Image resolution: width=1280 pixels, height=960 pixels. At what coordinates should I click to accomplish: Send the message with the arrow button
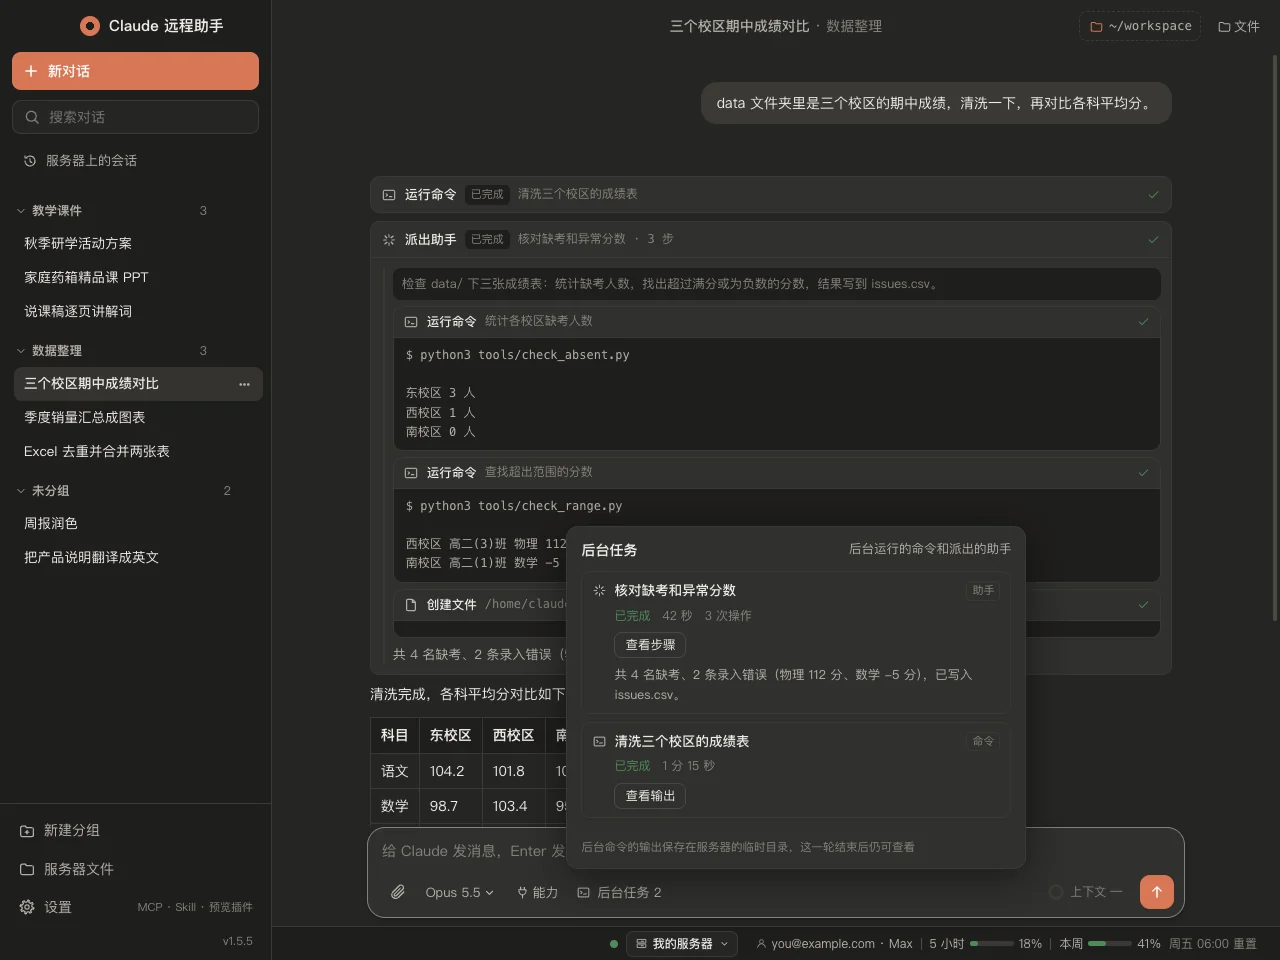pos(1157,892)
